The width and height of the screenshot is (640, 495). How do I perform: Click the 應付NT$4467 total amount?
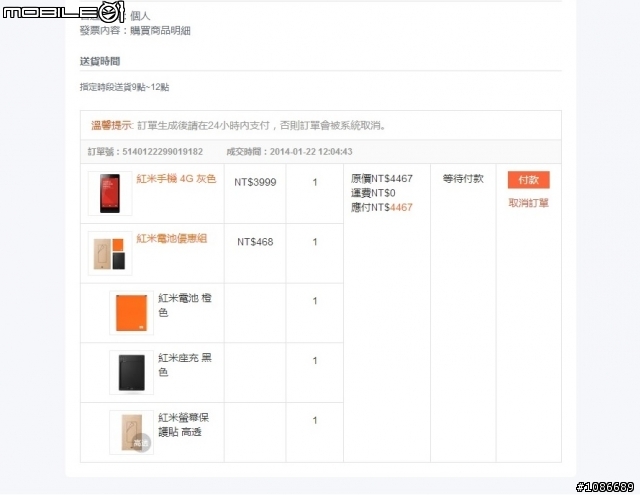tap(382, 207)
